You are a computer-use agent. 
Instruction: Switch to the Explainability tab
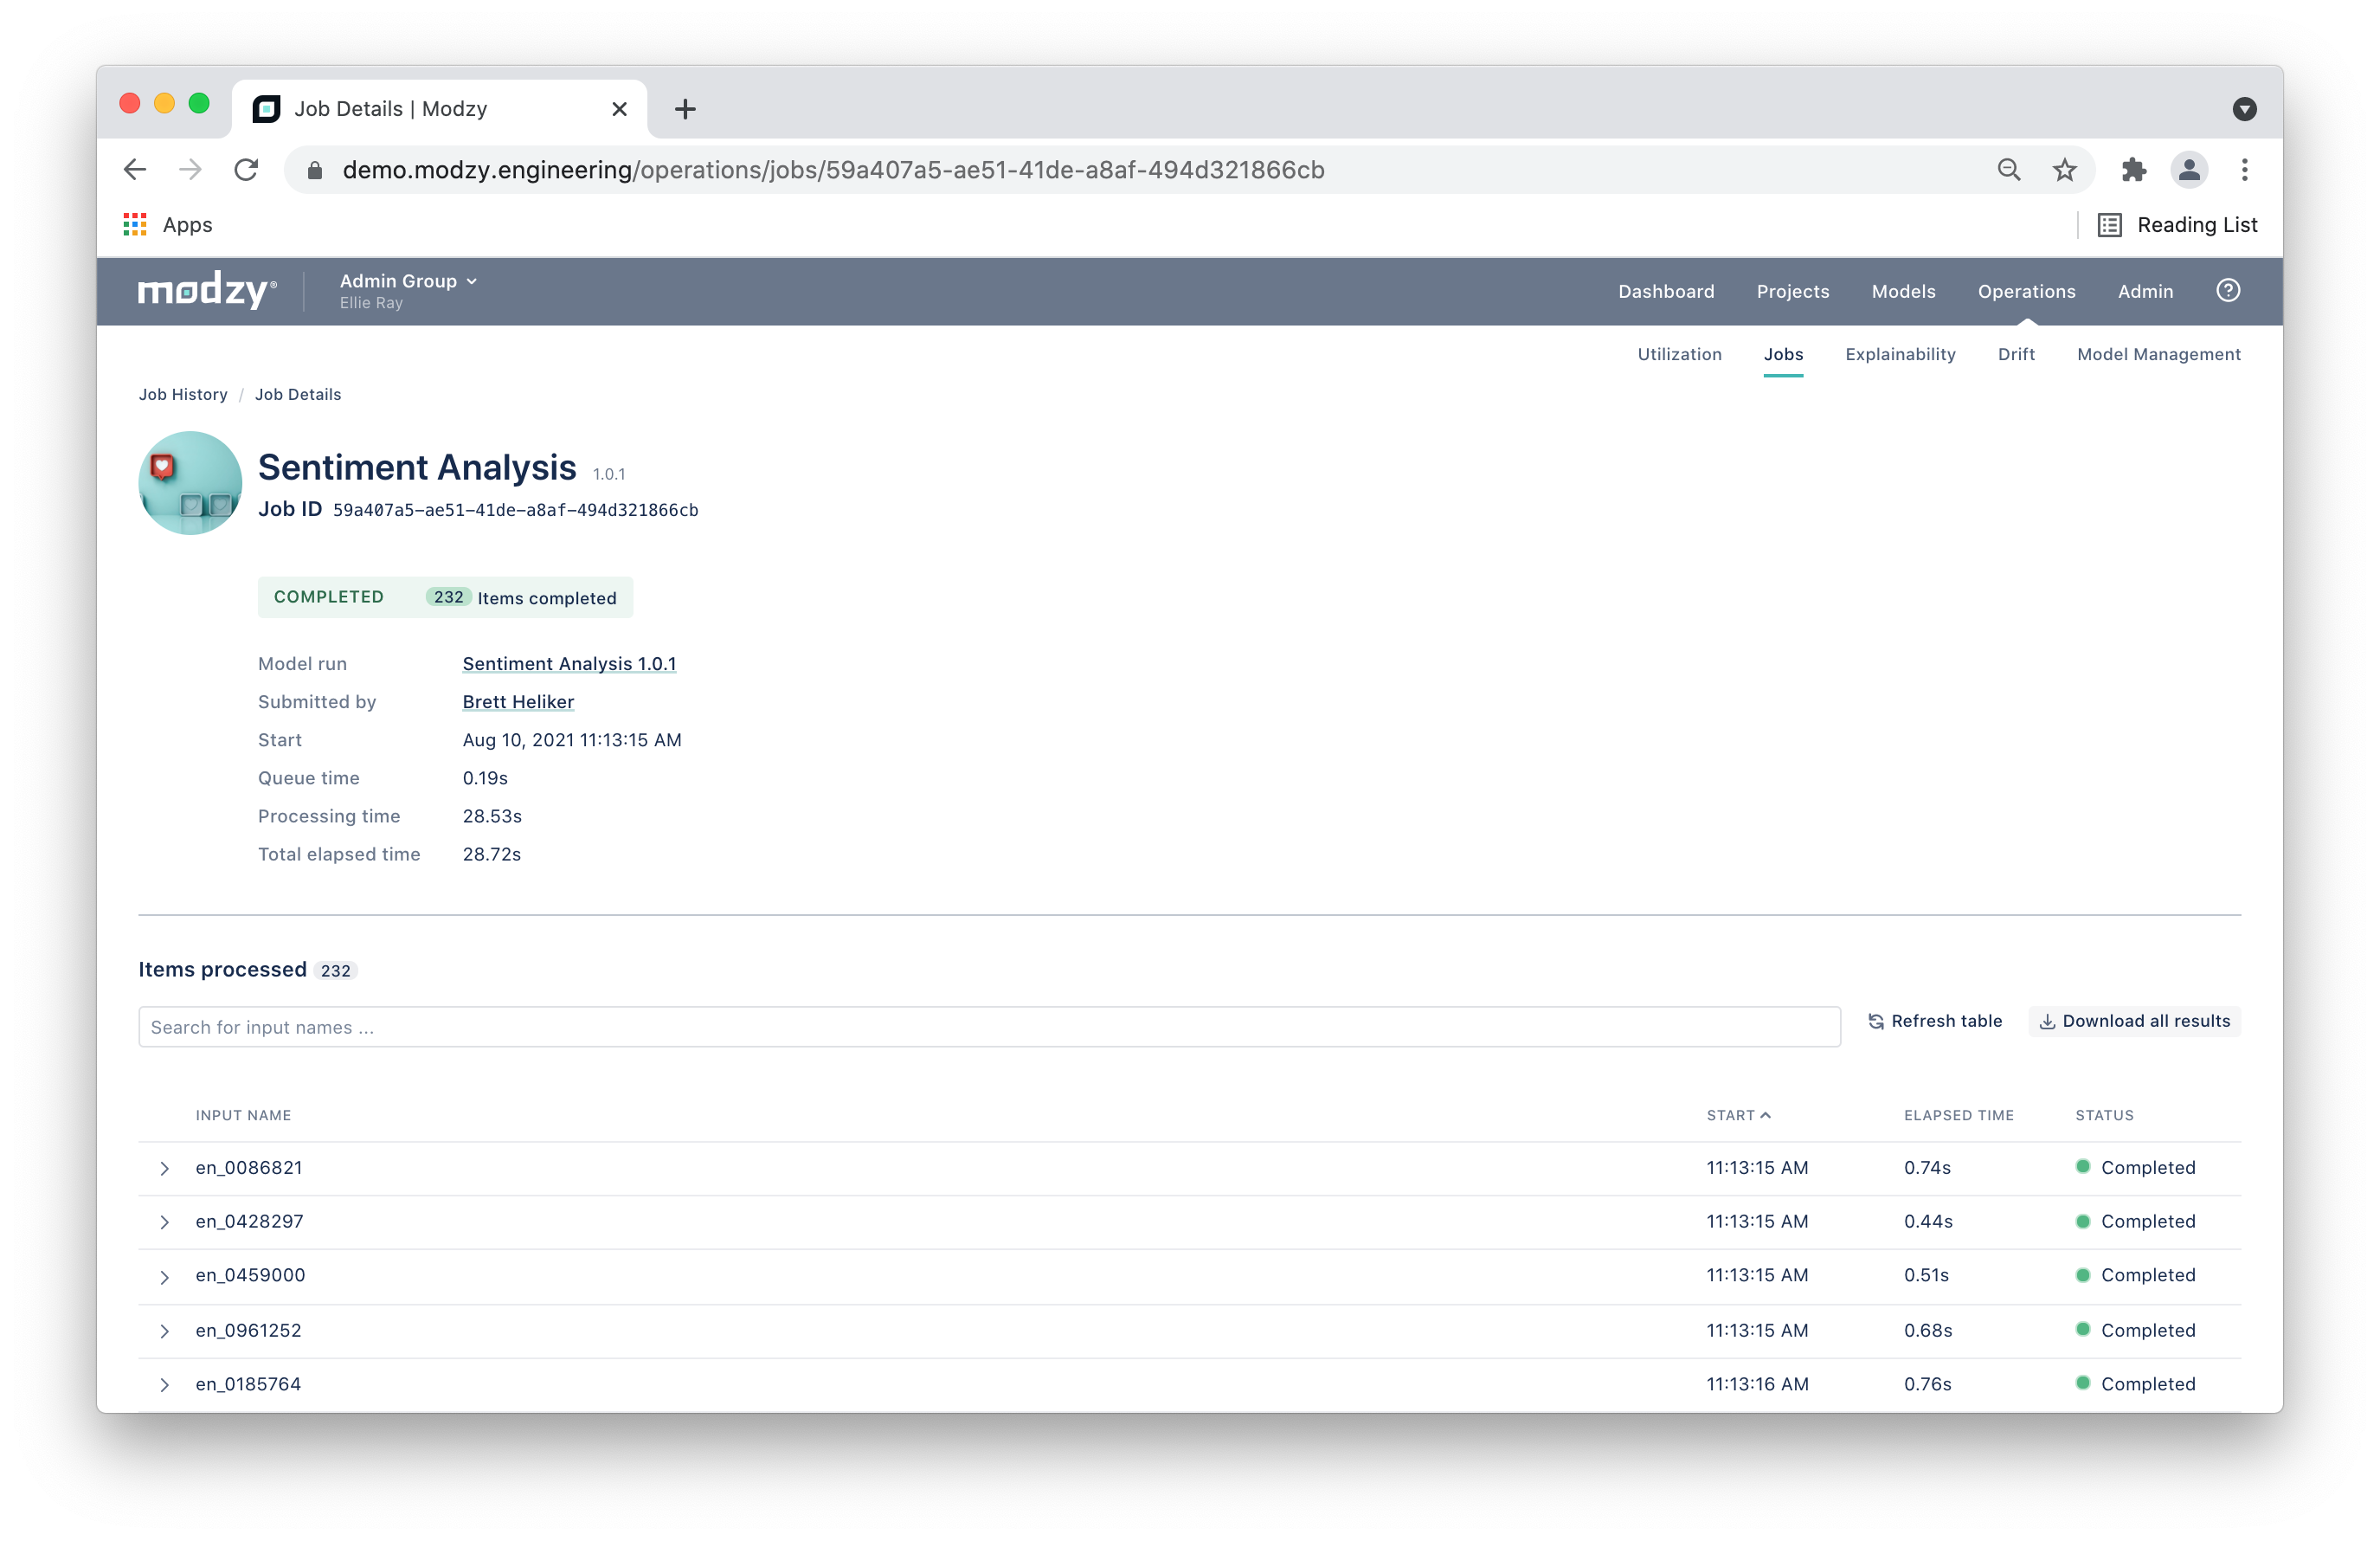(1900, 354)
